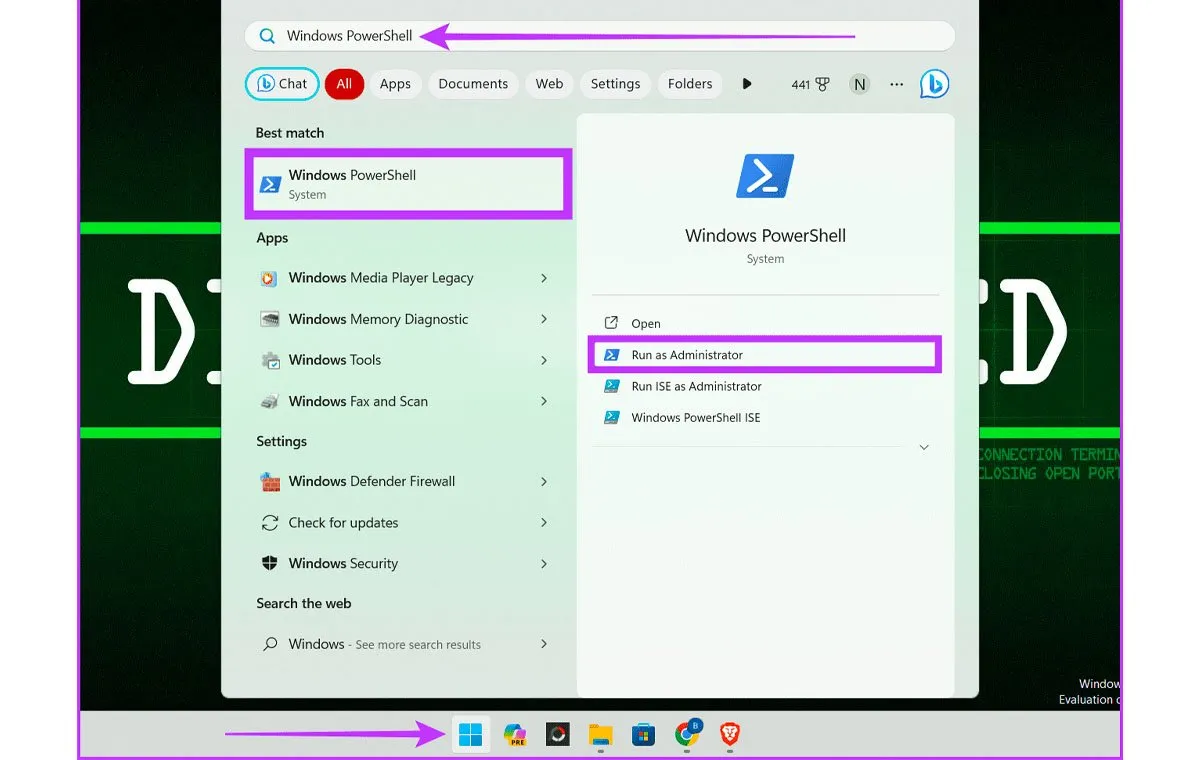Switch to the Apps filter tab
Image resolution: width=1200 pixels, height=760 pixels.
pos(395,84)
